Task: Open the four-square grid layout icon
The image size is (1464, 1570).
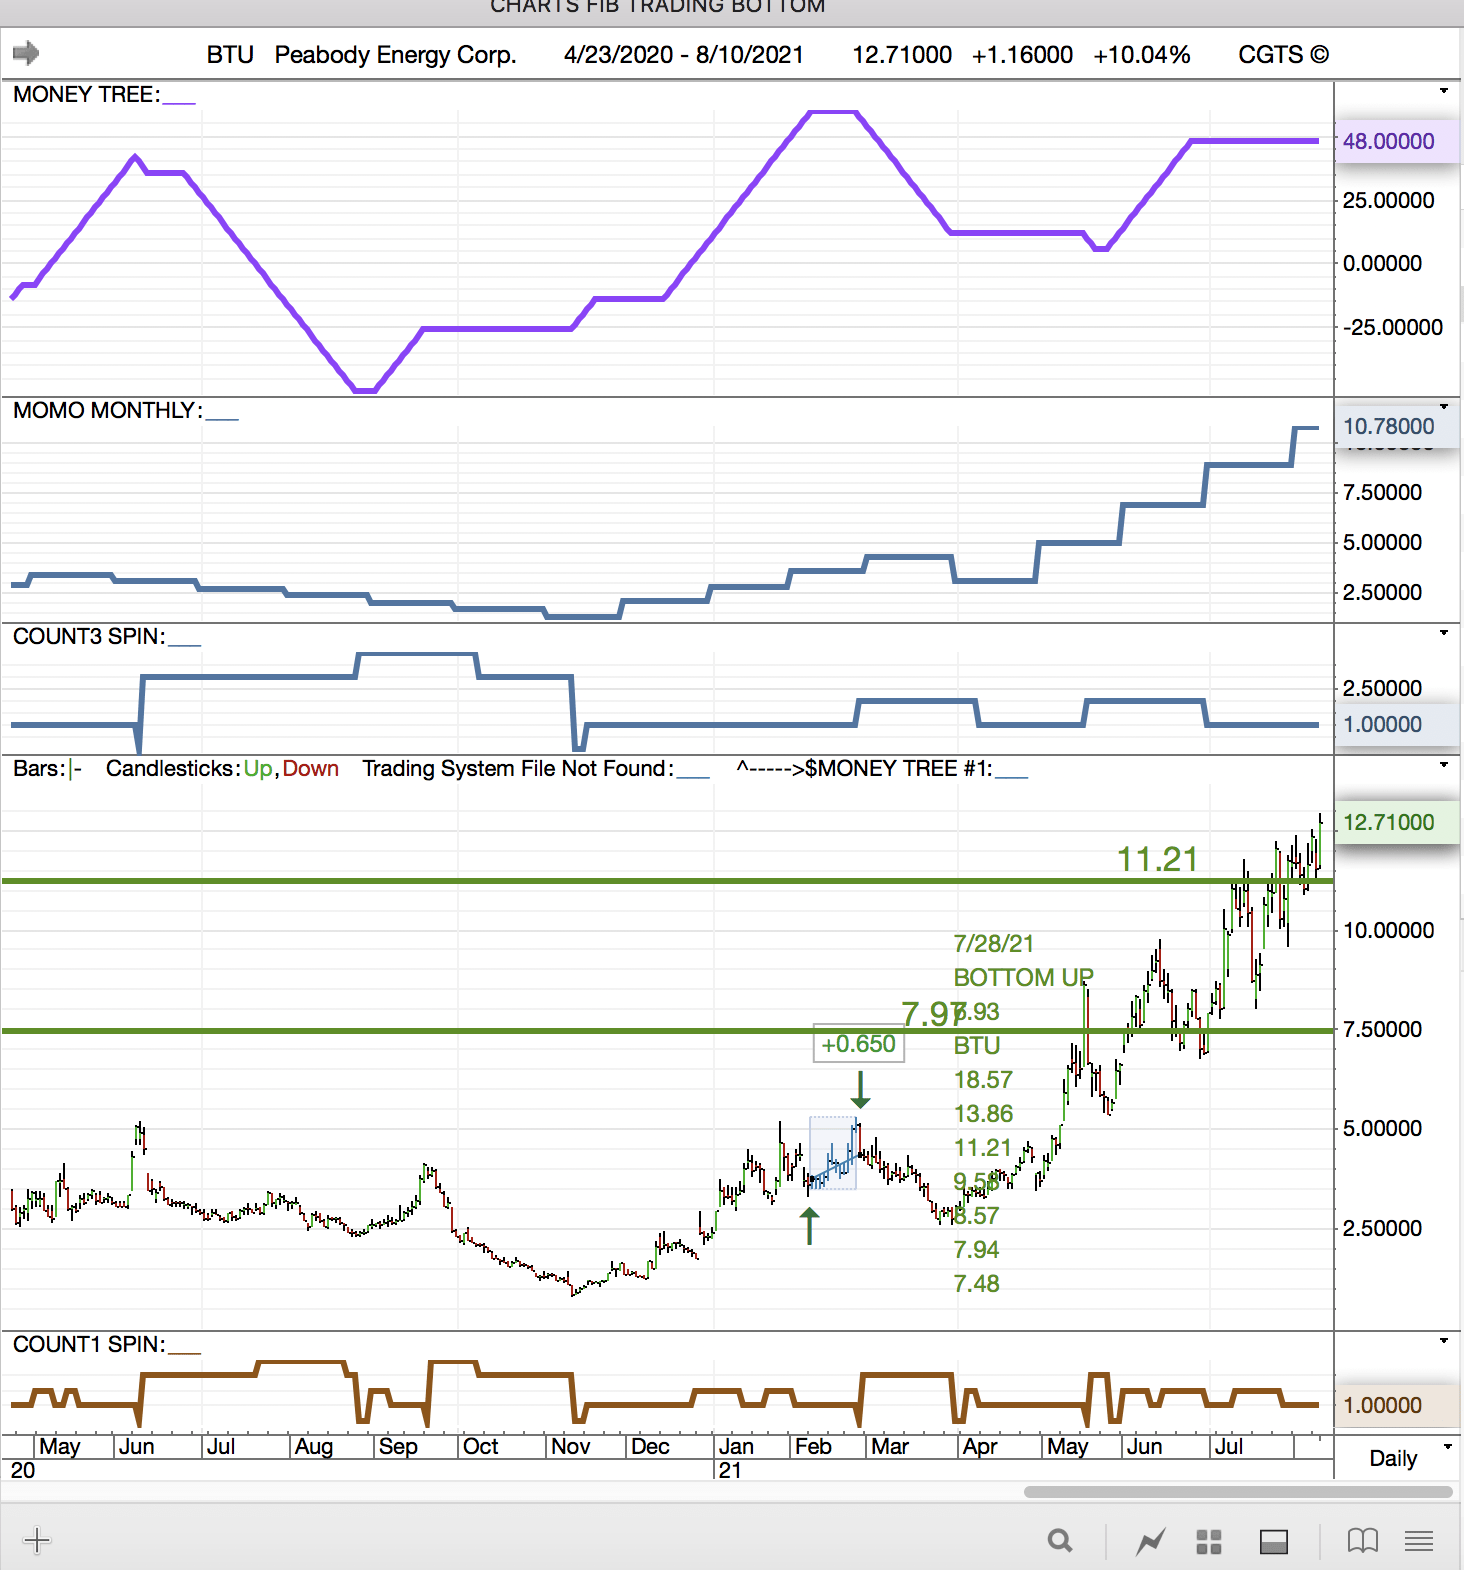Action: click(1209, 1542)
